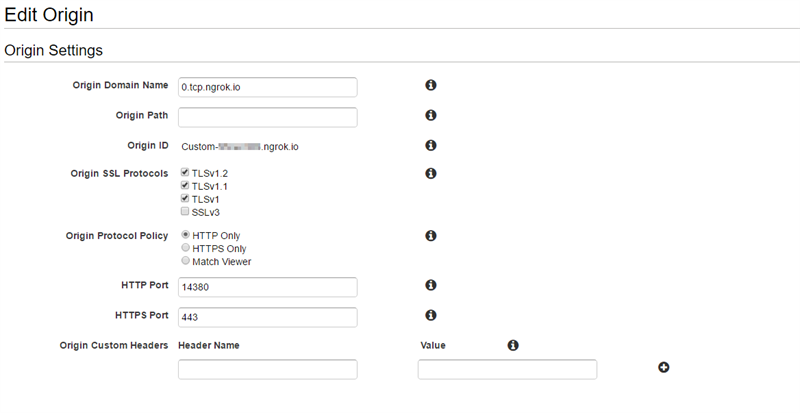Viewport: 800px width, 413px height.
Task: Click info icon for Origin Path
Action: pyautogui.click(x=431, y=116)
